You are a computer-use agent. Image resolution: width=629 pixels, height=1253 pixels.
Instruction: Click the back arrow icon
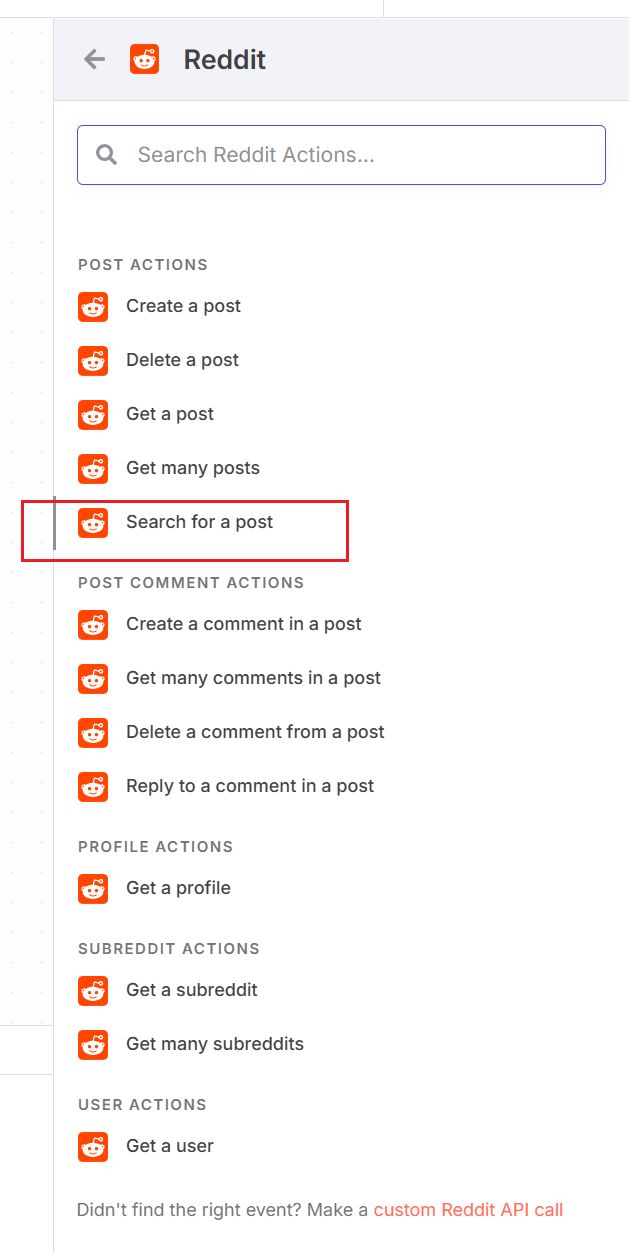point(94,60)
